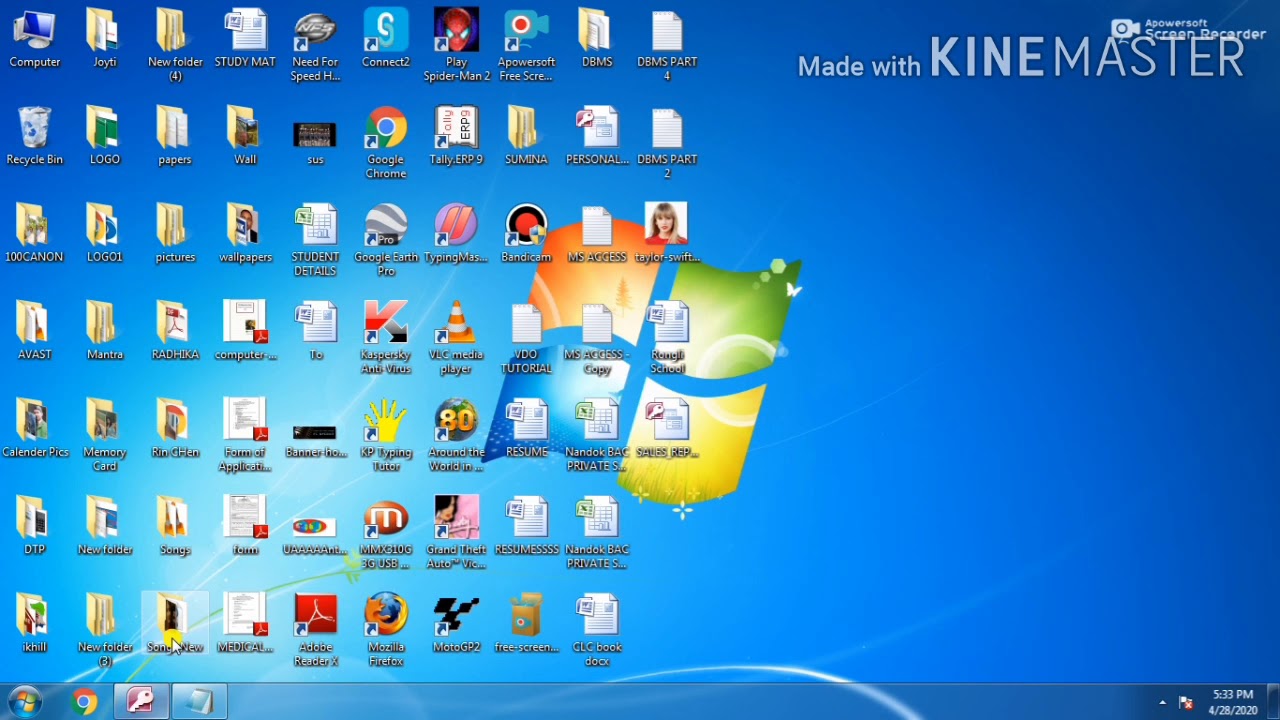Select the AVAST folder
This screenshot has width=1280, height=720.
pos(35,331)
